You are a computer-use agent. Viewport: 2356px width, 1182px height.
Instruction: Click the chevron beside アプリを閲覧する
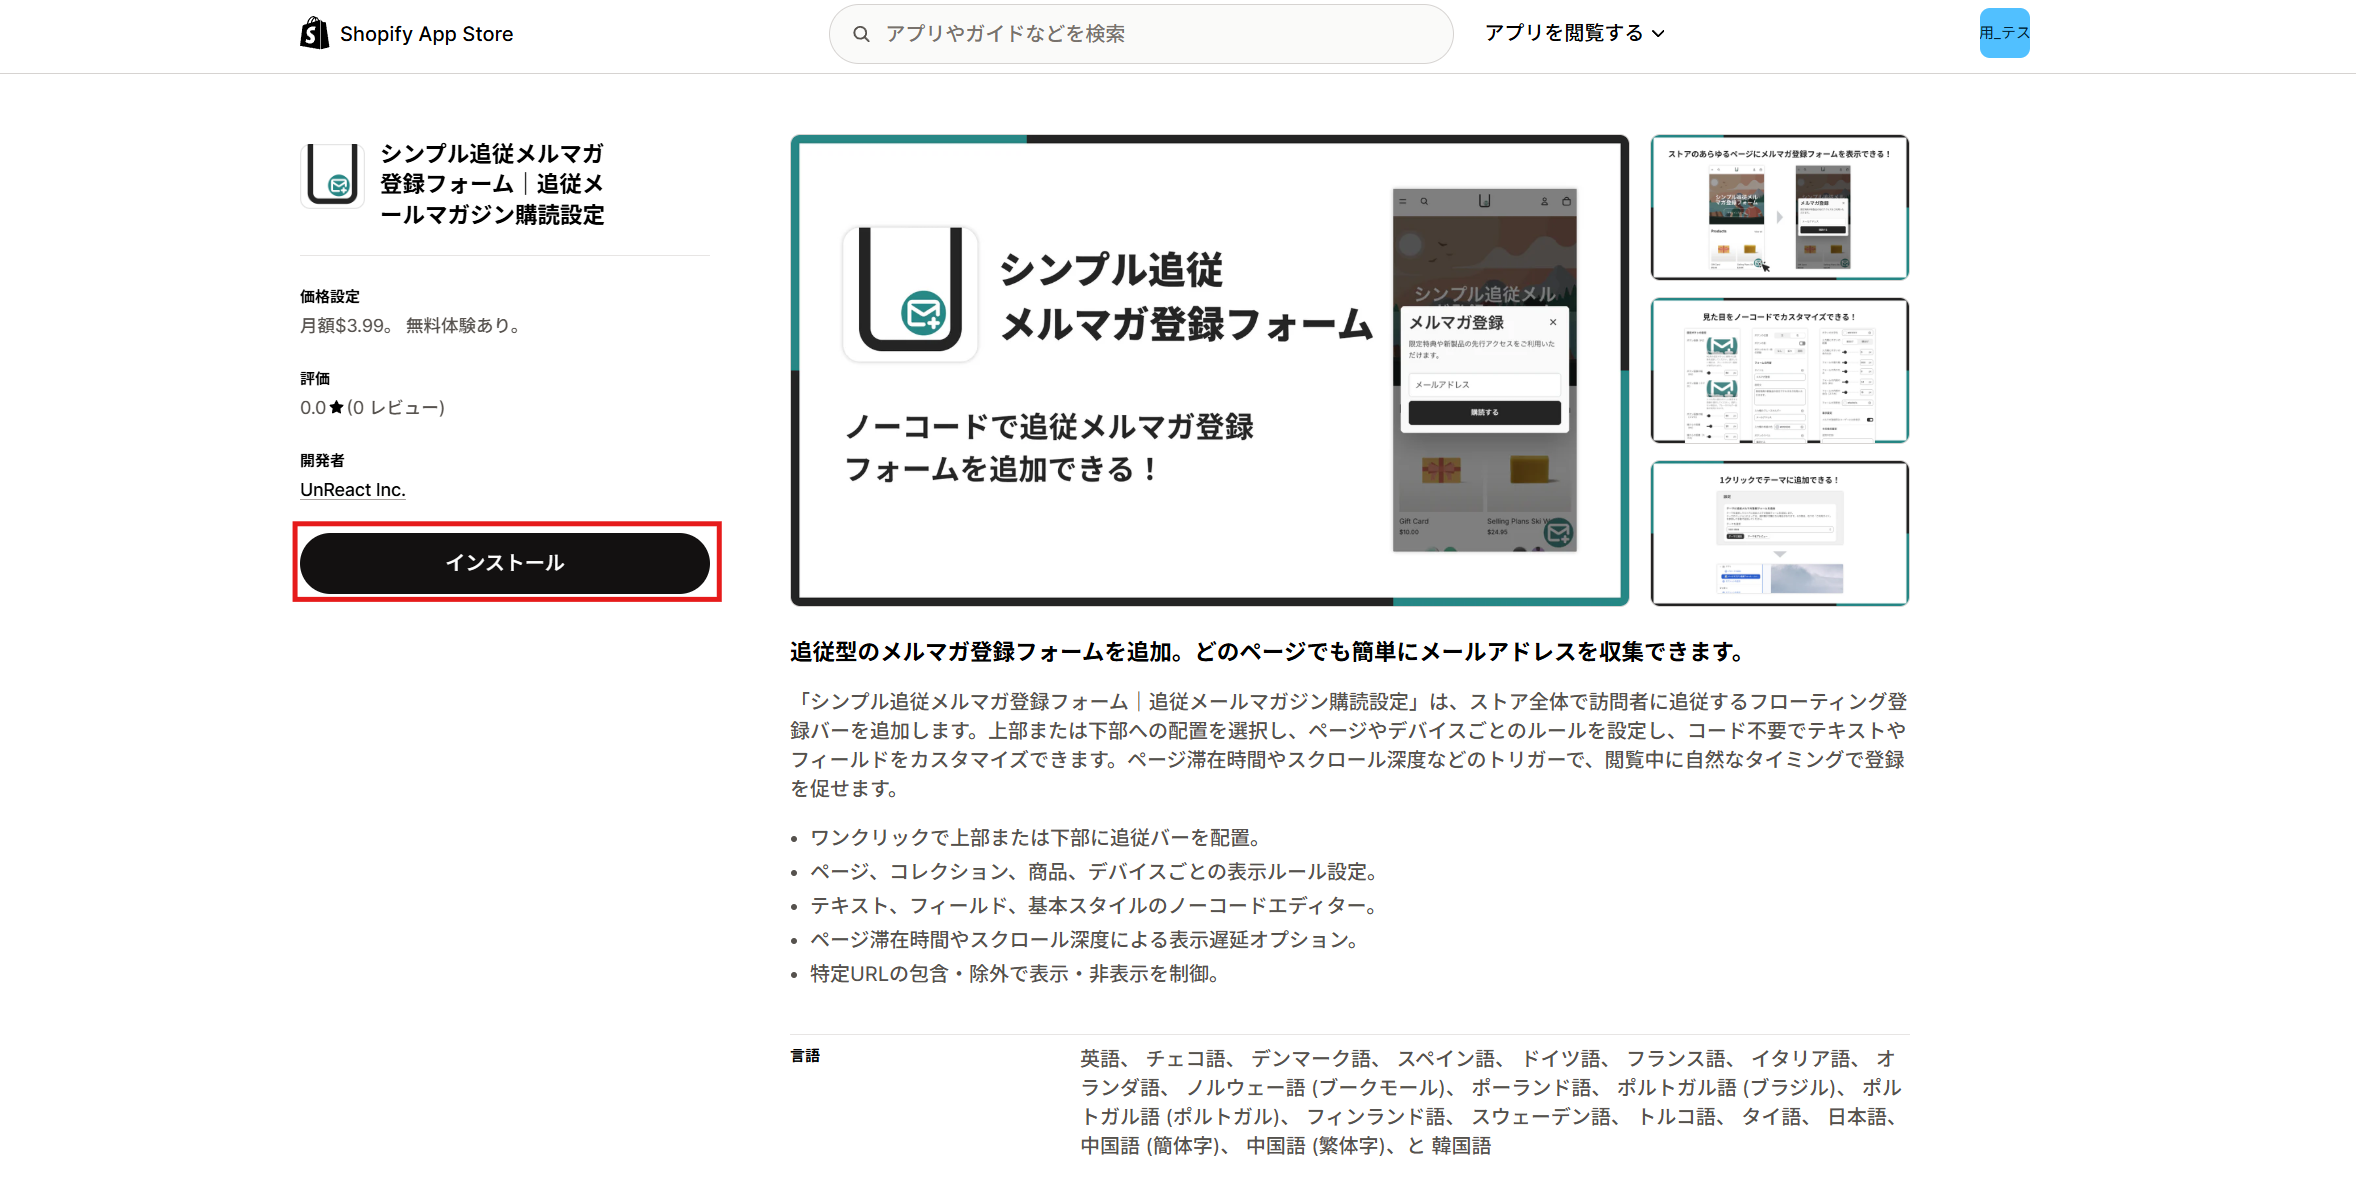(x=1658, y=34)
